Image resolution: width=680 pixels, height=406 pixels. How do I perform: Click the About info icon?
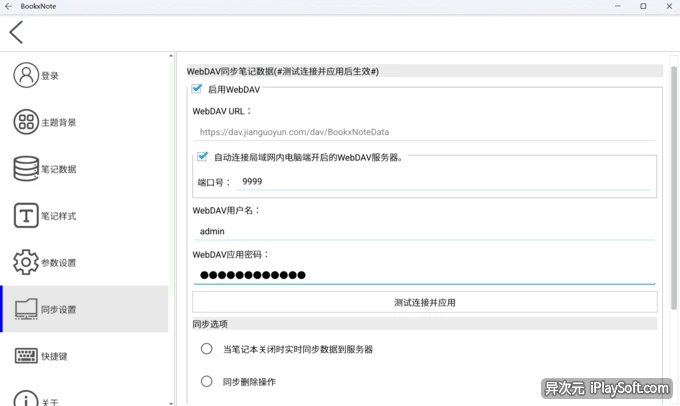click(26, 398)
